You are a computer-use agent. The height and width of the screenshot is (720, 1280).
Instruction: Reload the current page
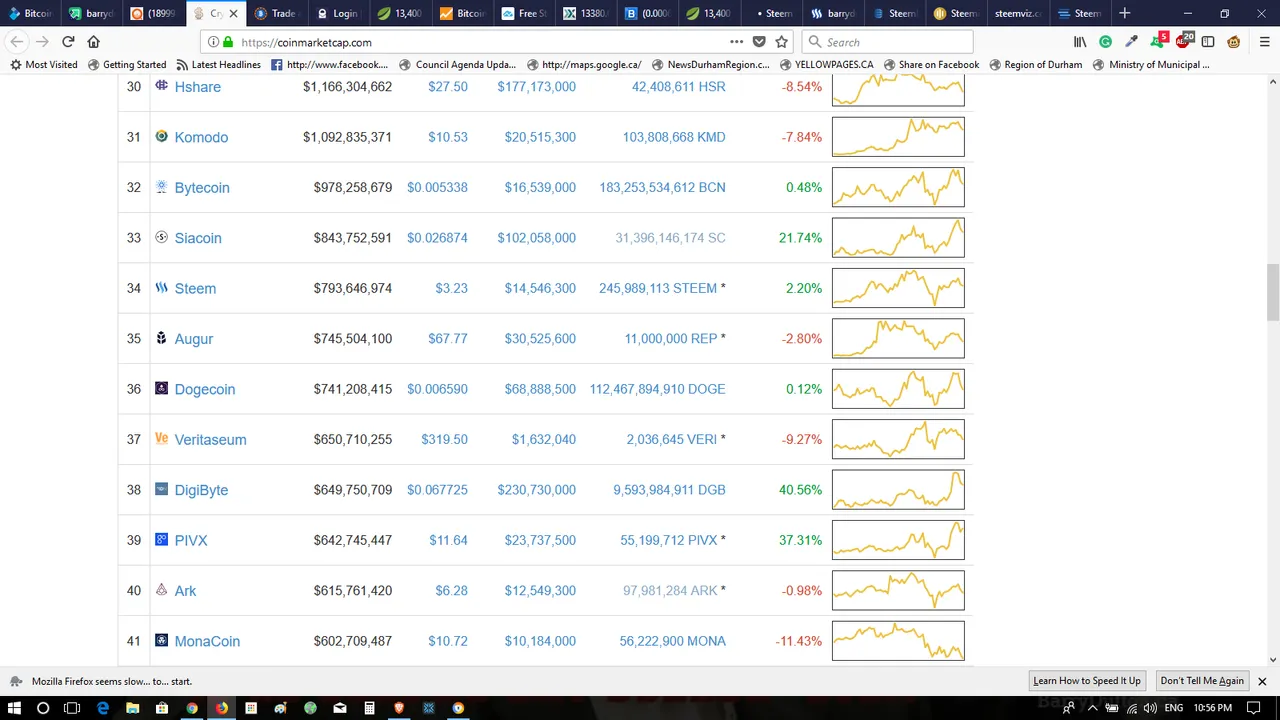click(x=68, y=42)
